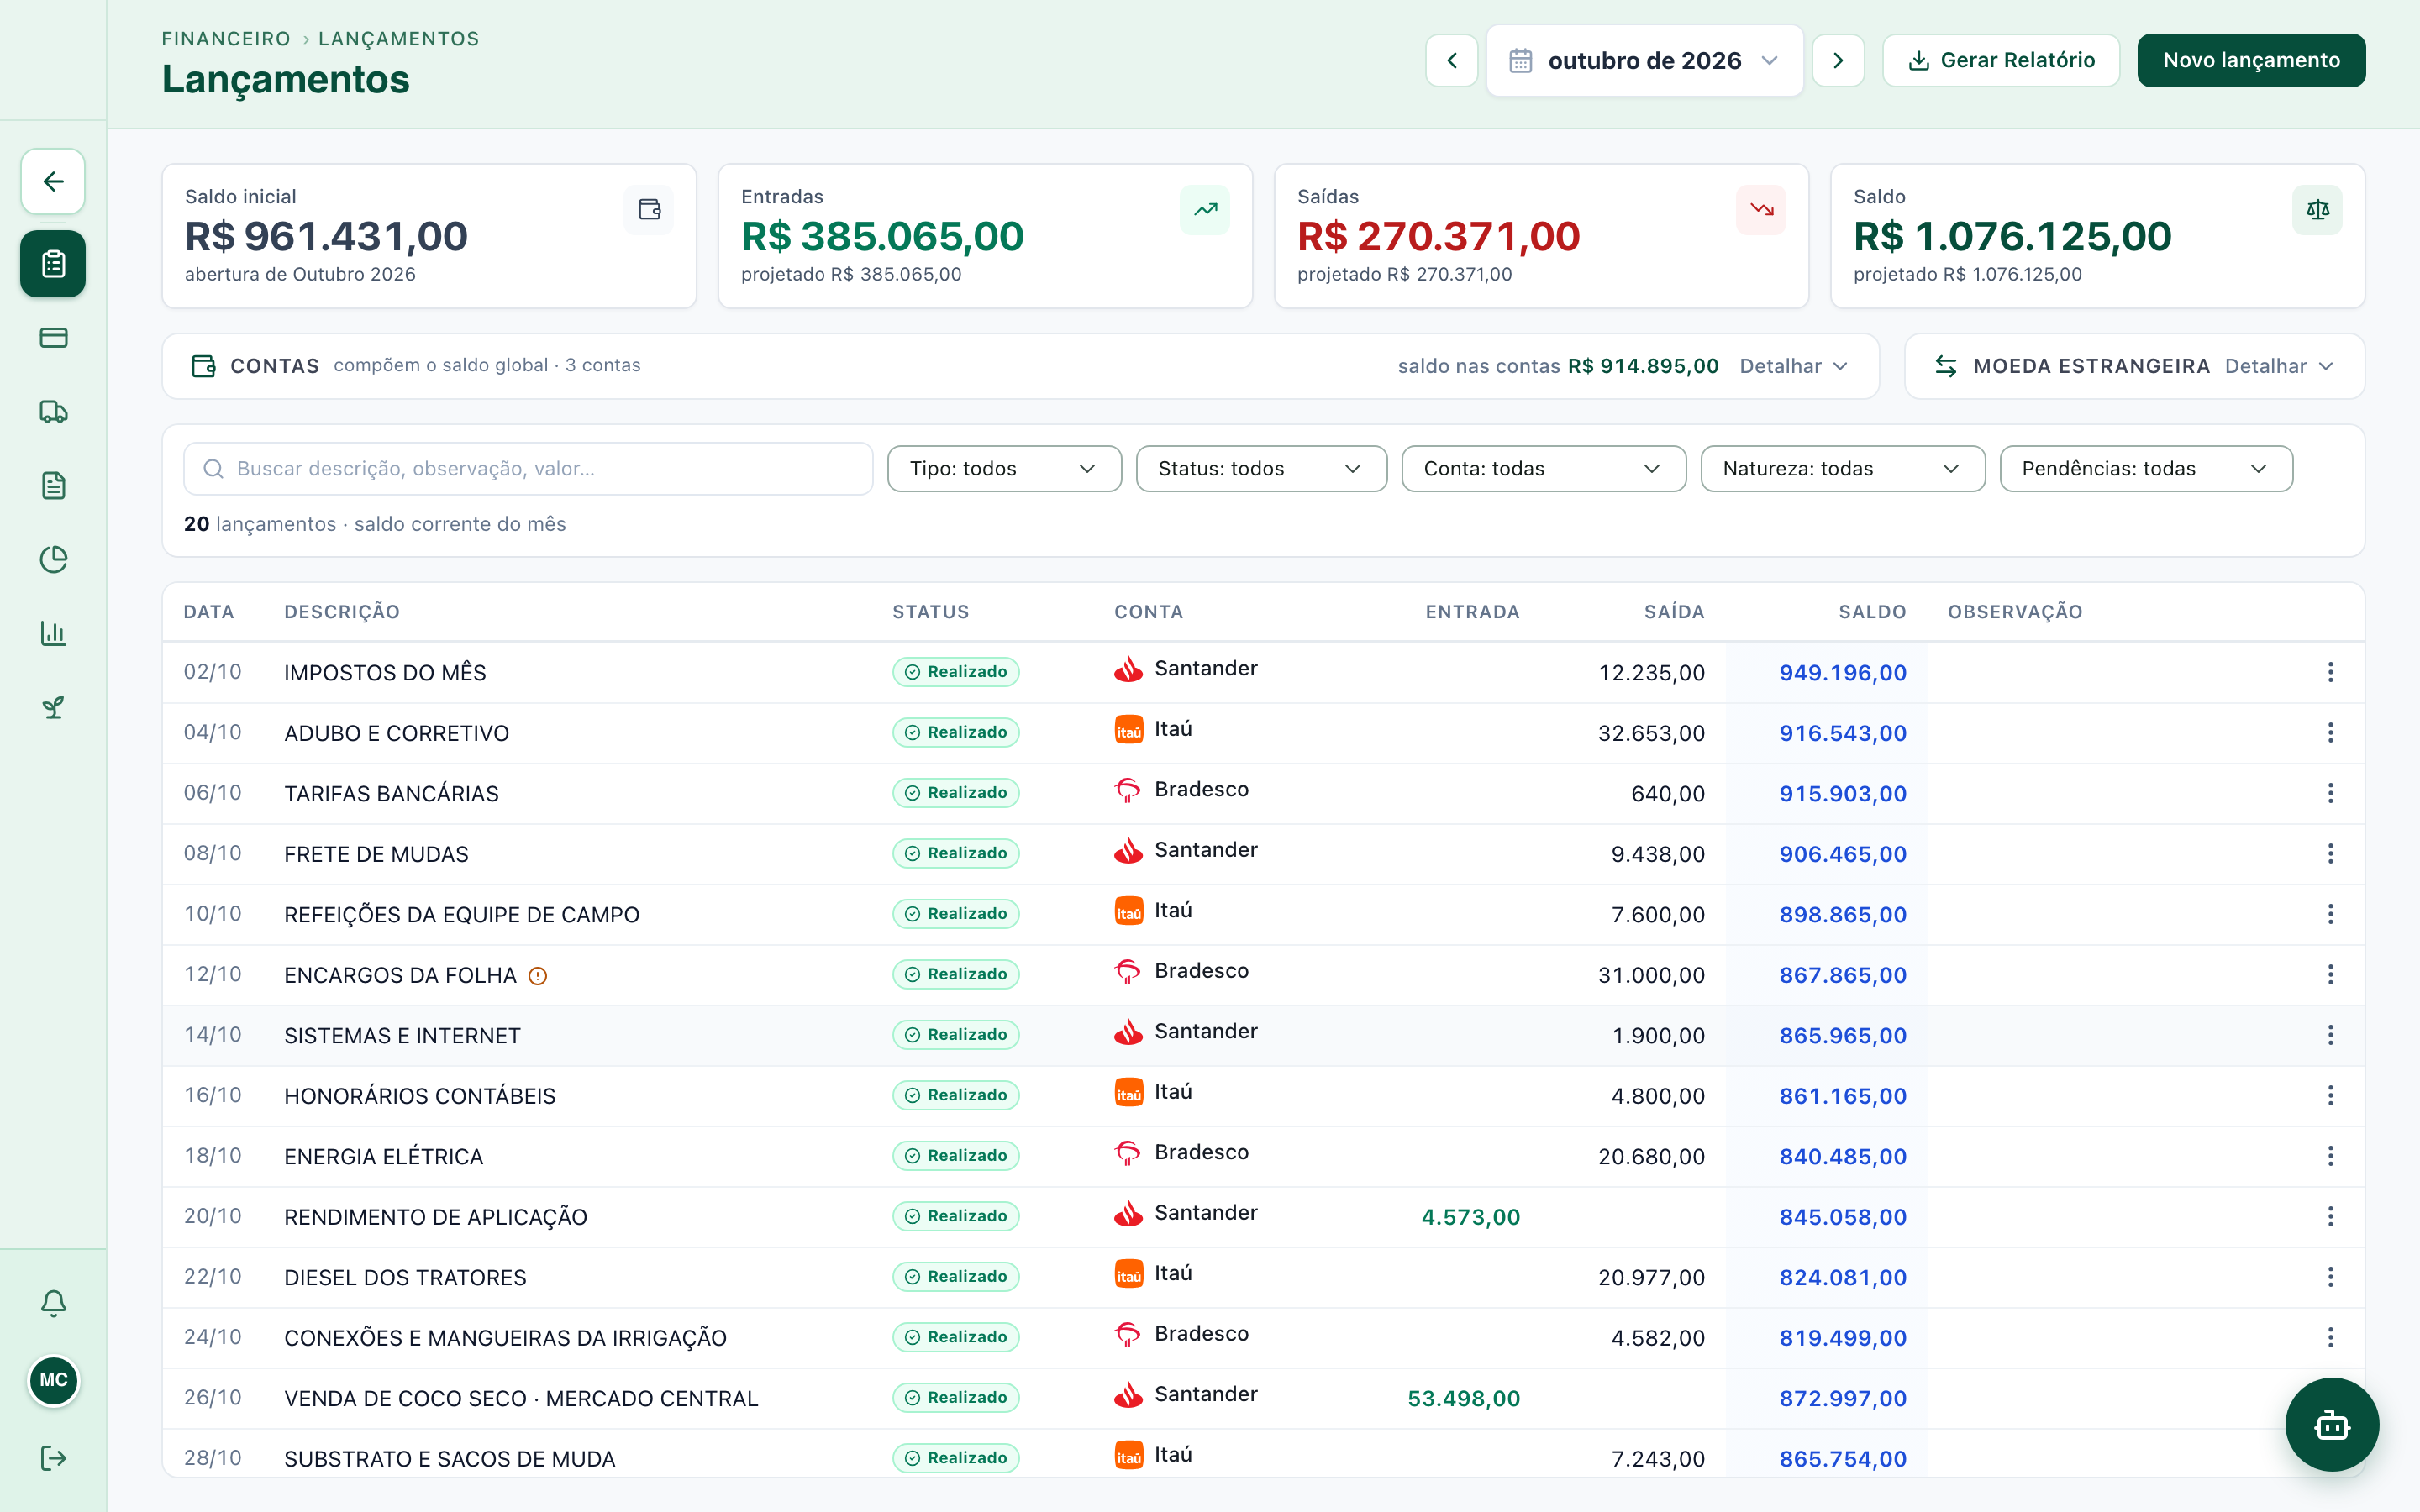Viewport: 2420px width, 1512px height.
Task: Open the Pendências: todas filter
Action: click(2146, 469)
